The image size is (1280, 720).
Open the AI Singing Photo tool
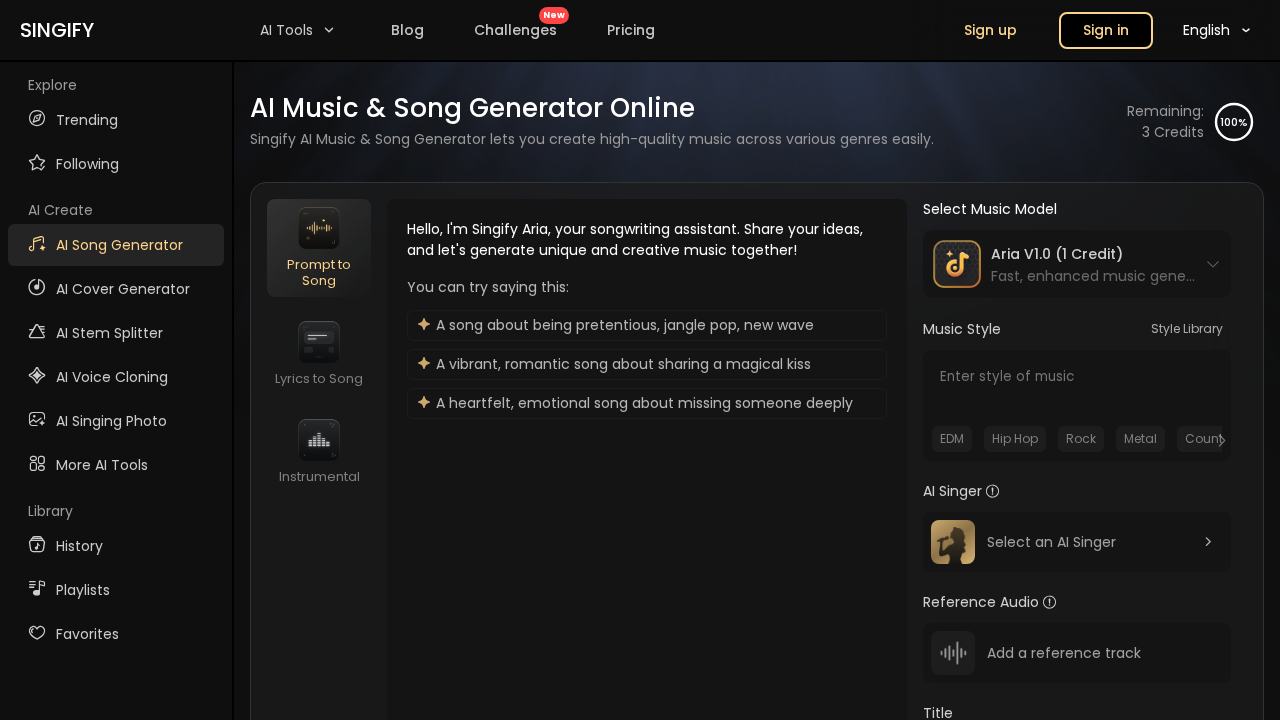point(111,421)
